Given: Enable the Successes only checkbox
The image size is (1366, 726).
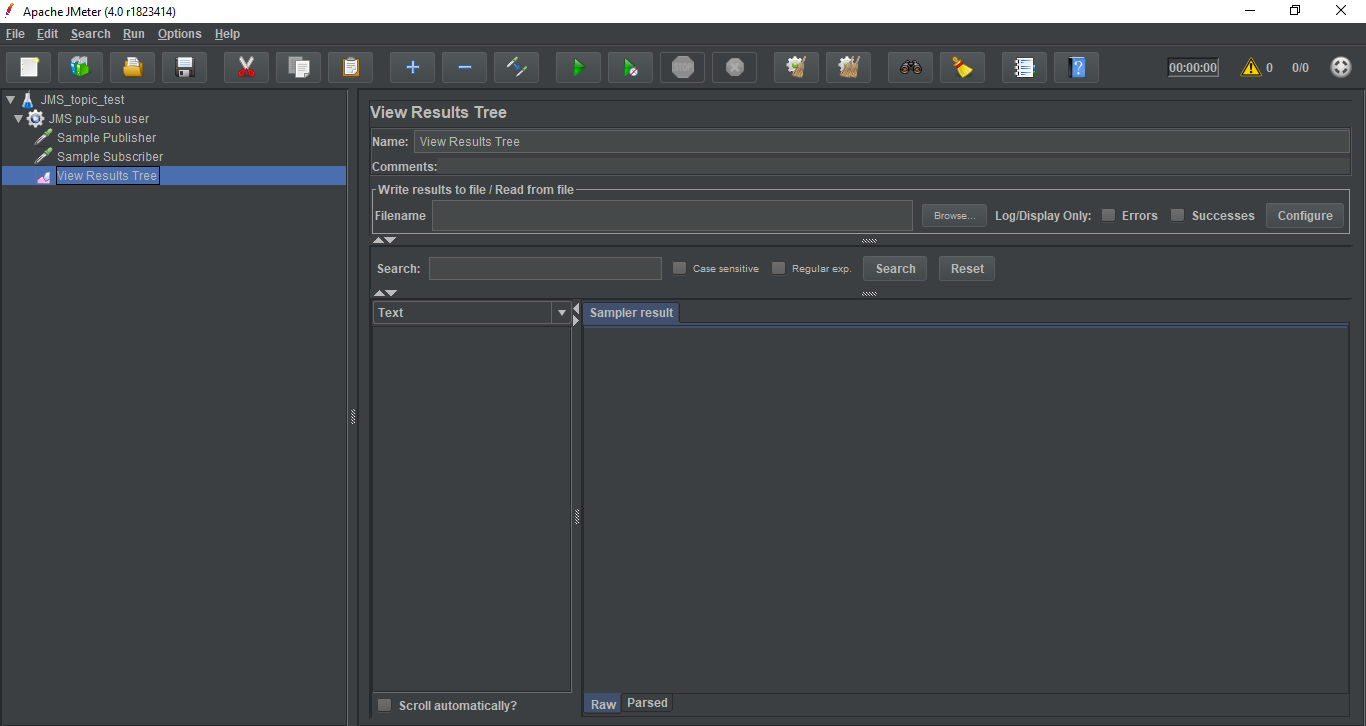Looking at the screenshot, I should click(x=1178, y=215).
